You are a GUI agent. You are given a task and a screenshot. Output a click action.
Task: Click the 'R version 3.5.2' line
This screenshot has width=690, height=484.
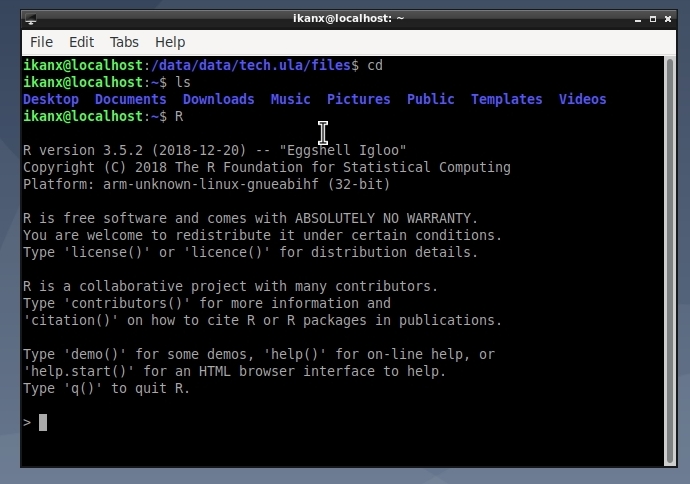(215, 150)
